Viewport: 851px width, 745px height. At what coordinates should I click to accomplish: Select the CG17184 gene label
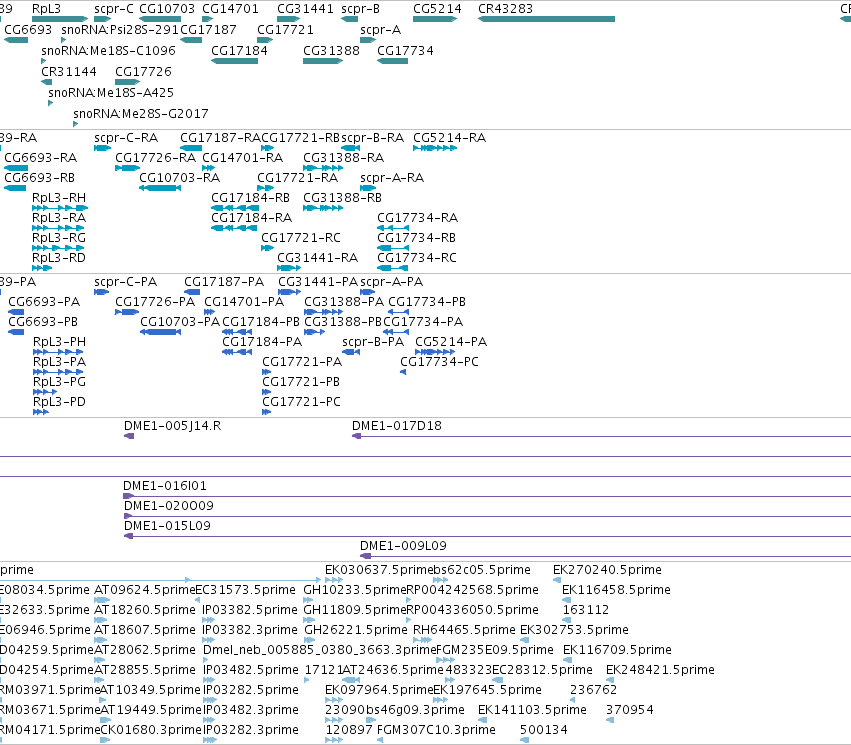click(239, 50)
